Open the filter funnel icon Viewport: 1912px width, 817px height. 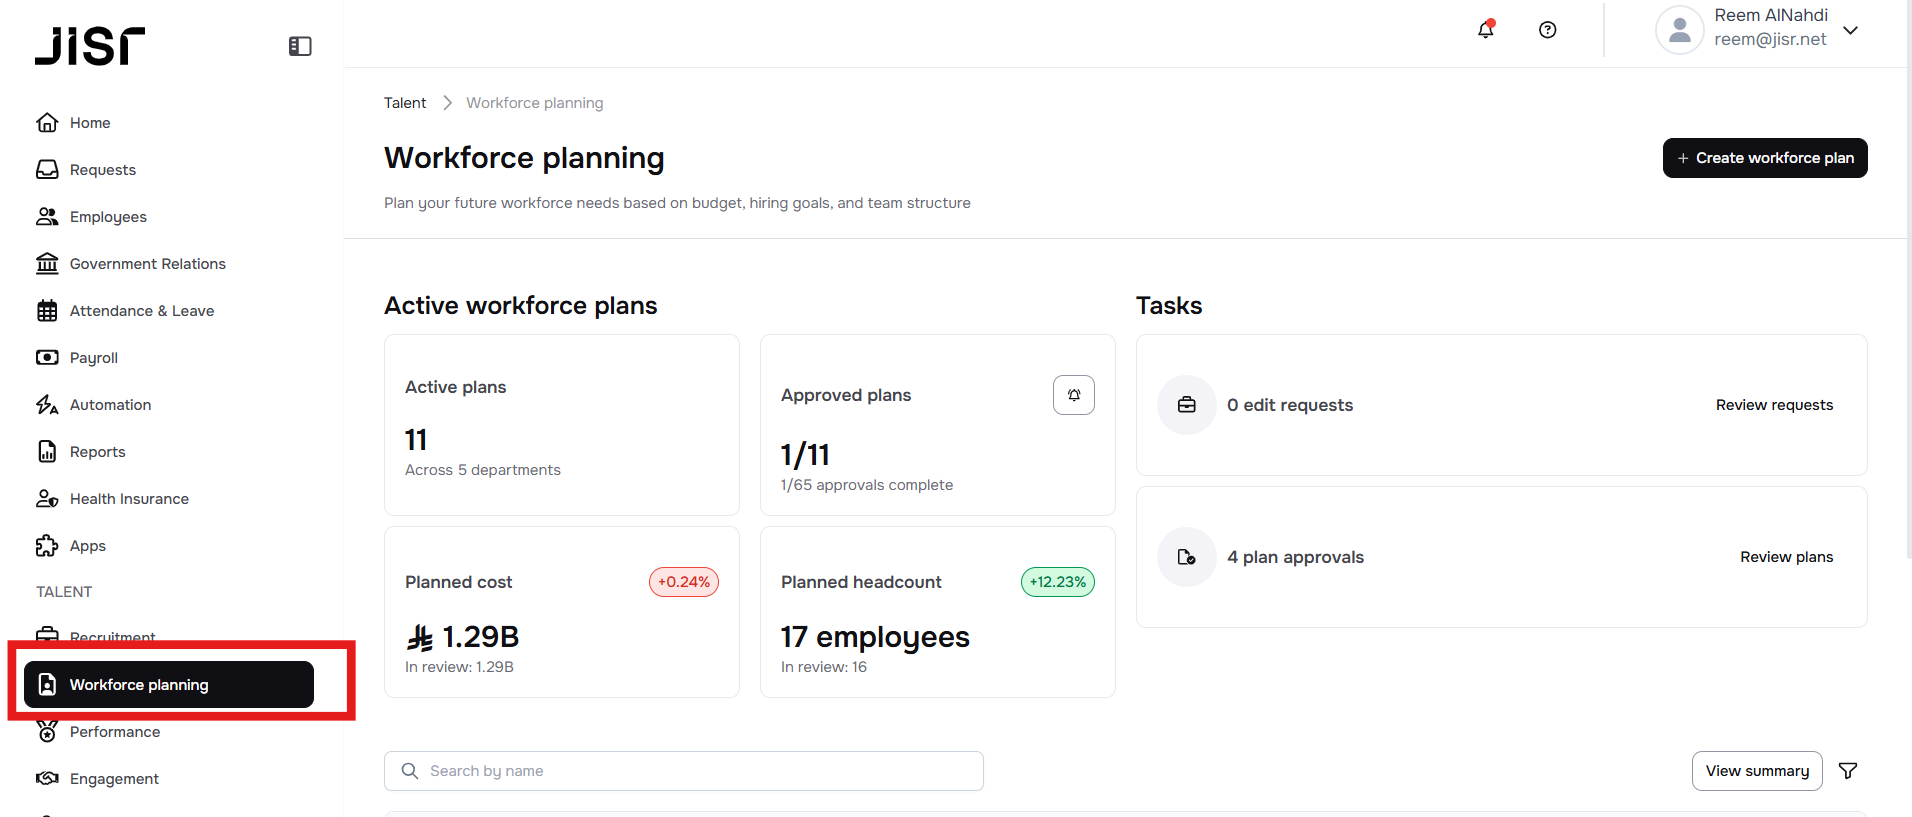click(1848, 771)
